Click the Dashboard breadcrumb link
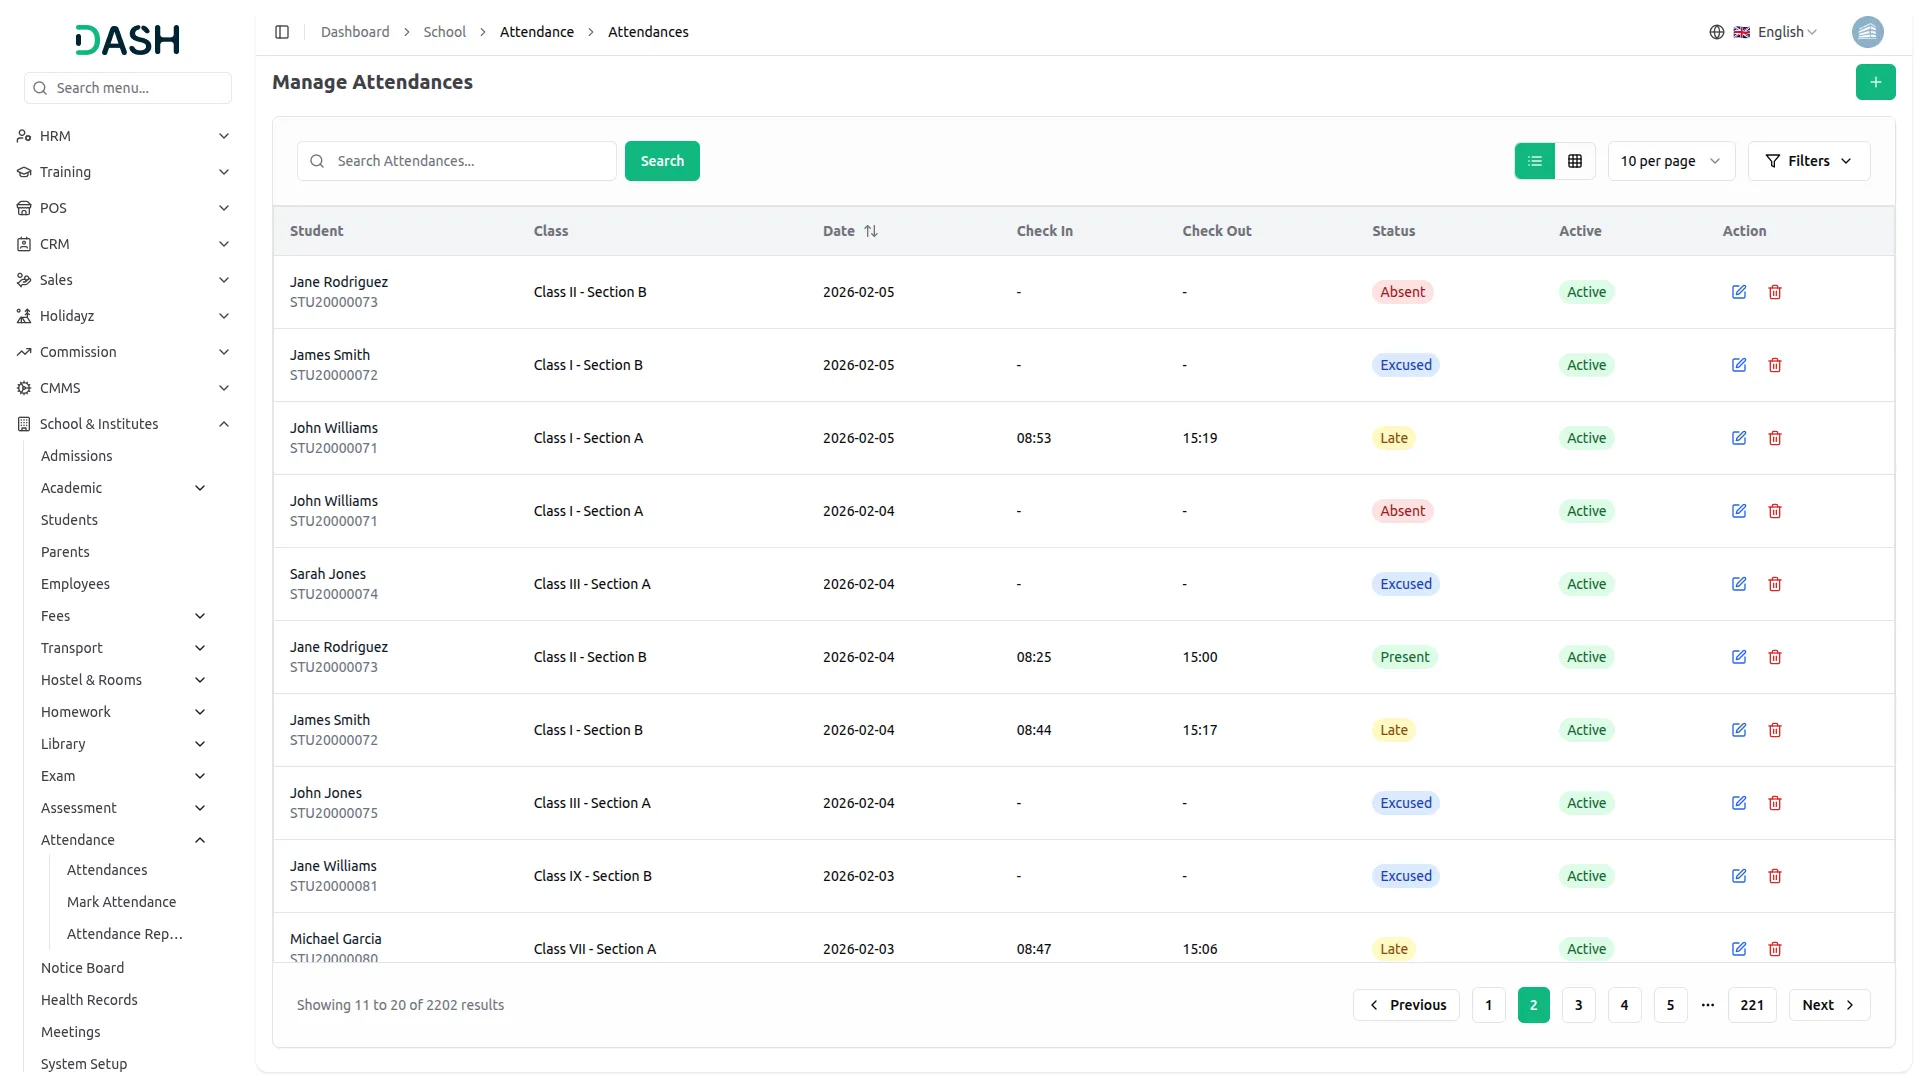The width and height of the screenshot is (1920, 1080). tap(355, 32)
